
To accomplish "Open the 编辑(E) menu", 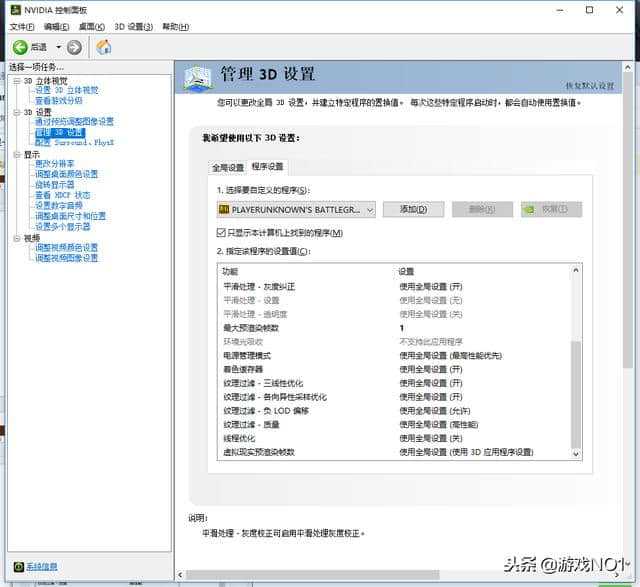I will (x=57, y=27).
